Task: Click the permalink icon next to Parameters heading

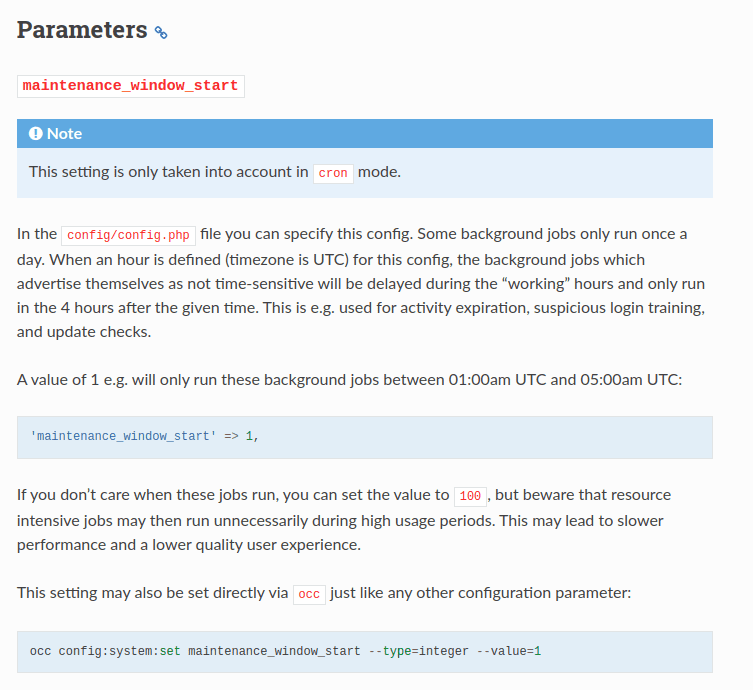Action: point(161,32)
